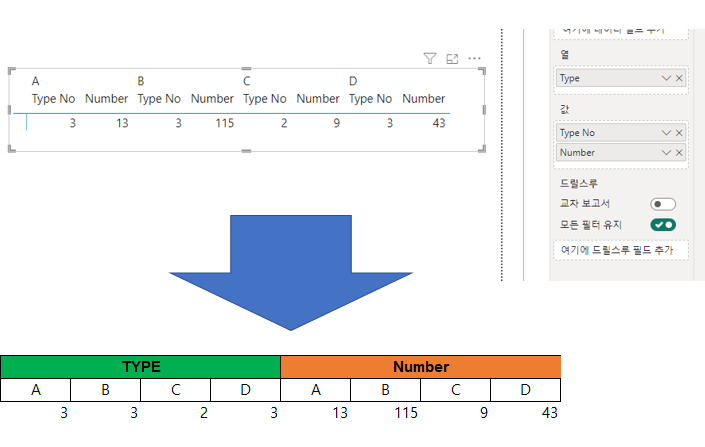Click the Type No header under C
The height and width of the screenshot is (447, 705).
(264, 99)
